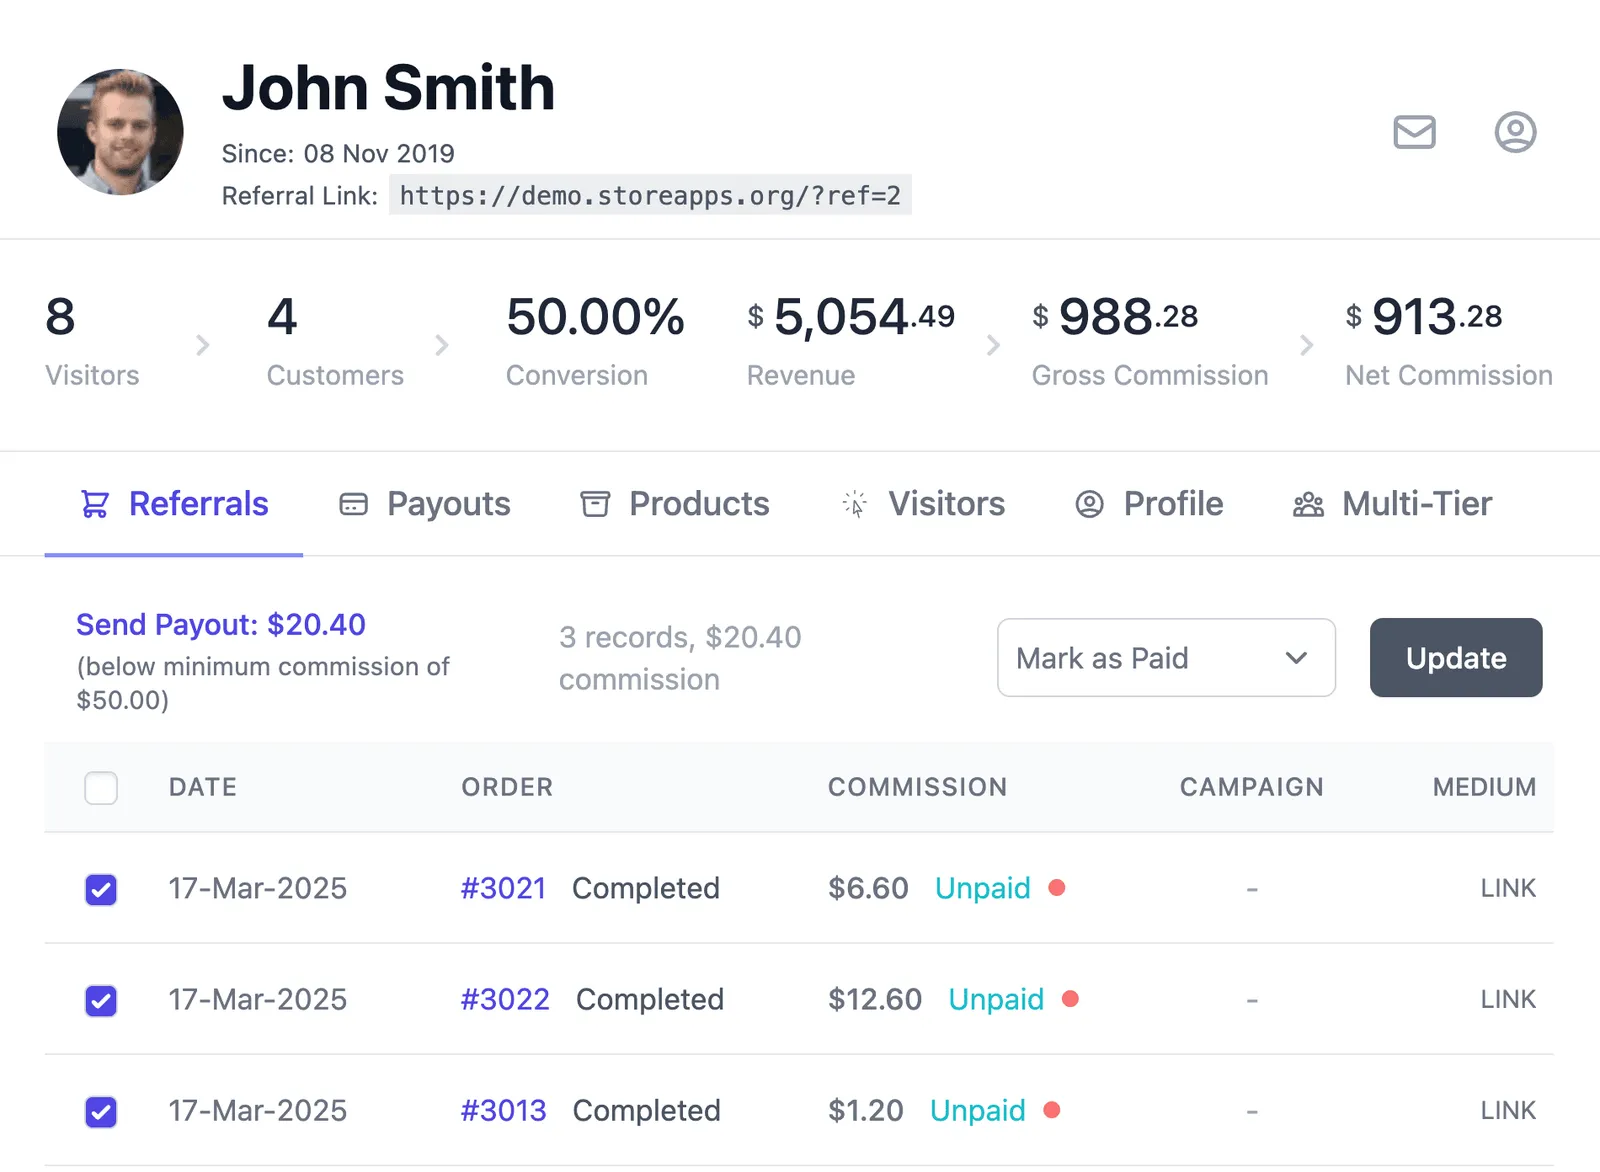Click the envelope email icon
Screen dimensions: 1600x1172
(x=1414, y=132)
